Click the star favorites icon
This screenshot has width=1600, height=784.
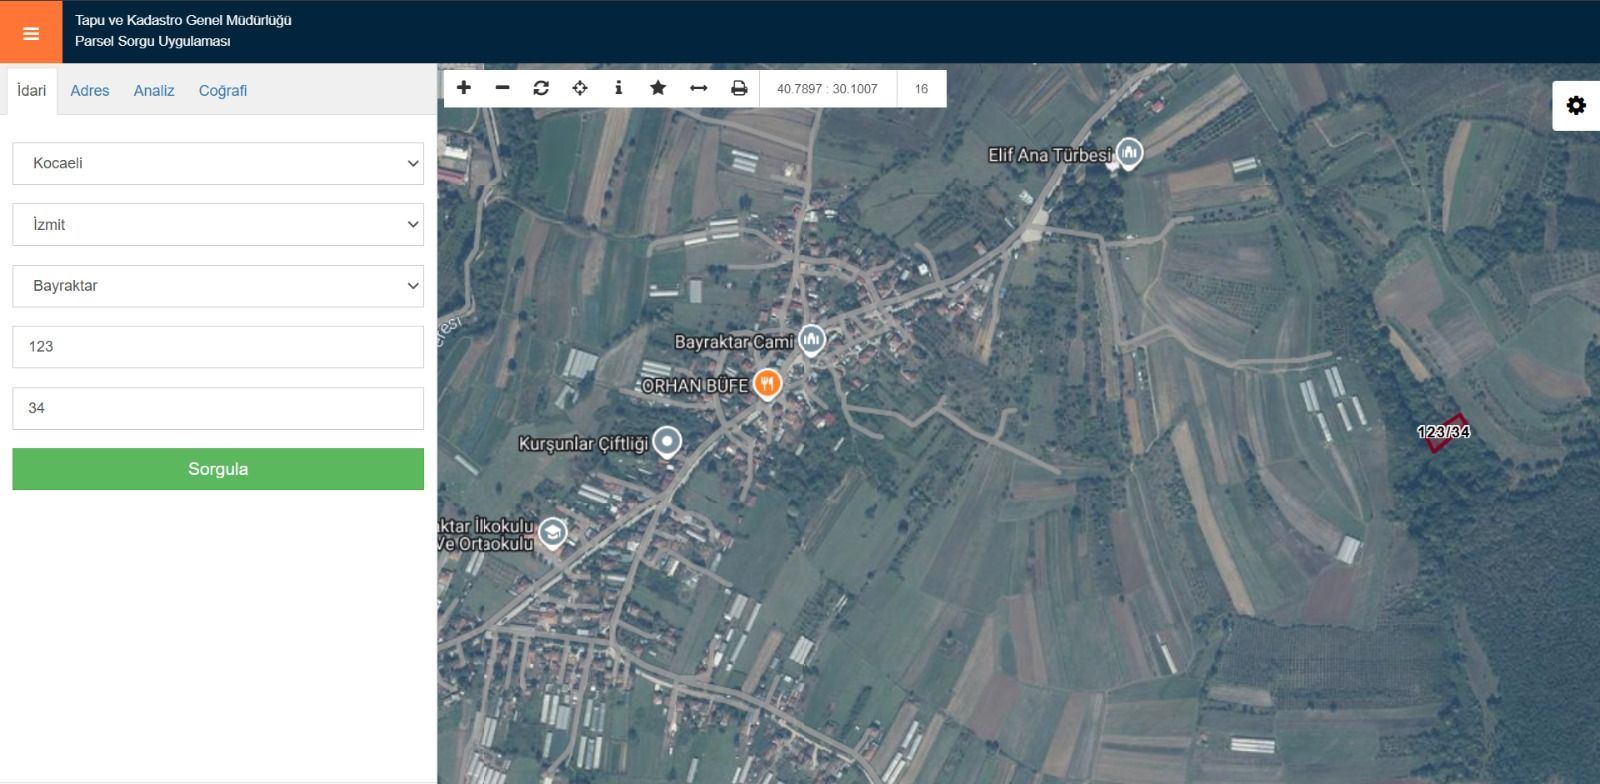click(x=658, y=88)
